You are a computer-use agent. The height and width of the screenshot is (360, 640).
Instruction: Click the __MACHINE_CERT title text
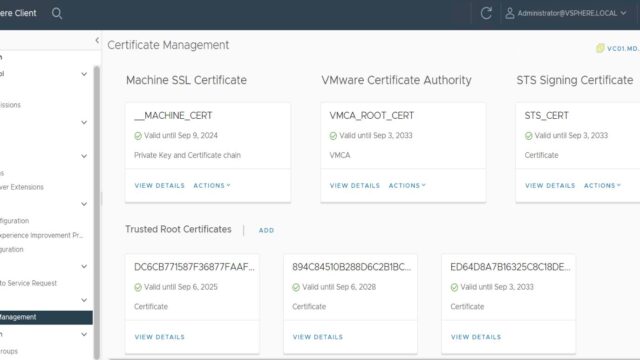[173, 116]
